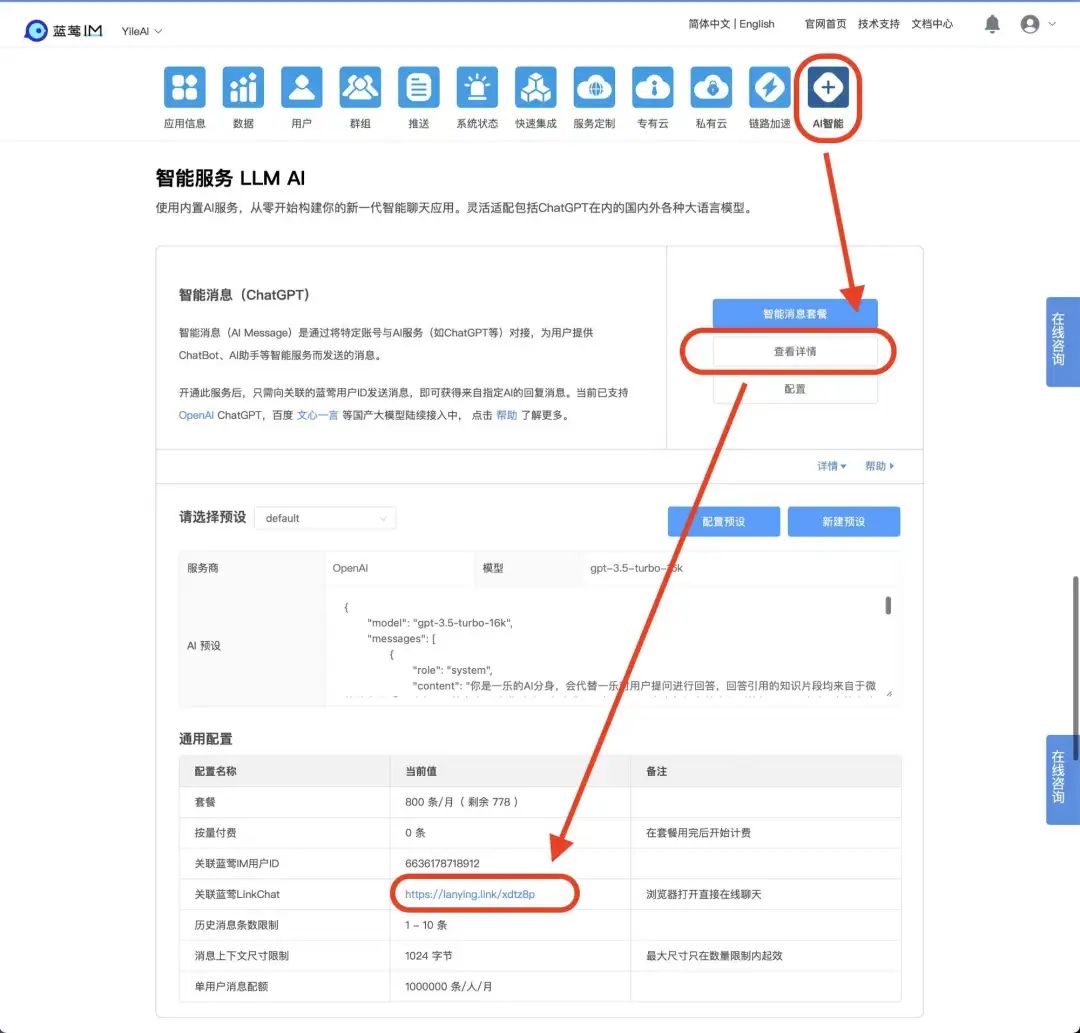Open the 服务定制 service customization icon
The height and width of the screenshot is (1033, 1080).
coord(594,87)
